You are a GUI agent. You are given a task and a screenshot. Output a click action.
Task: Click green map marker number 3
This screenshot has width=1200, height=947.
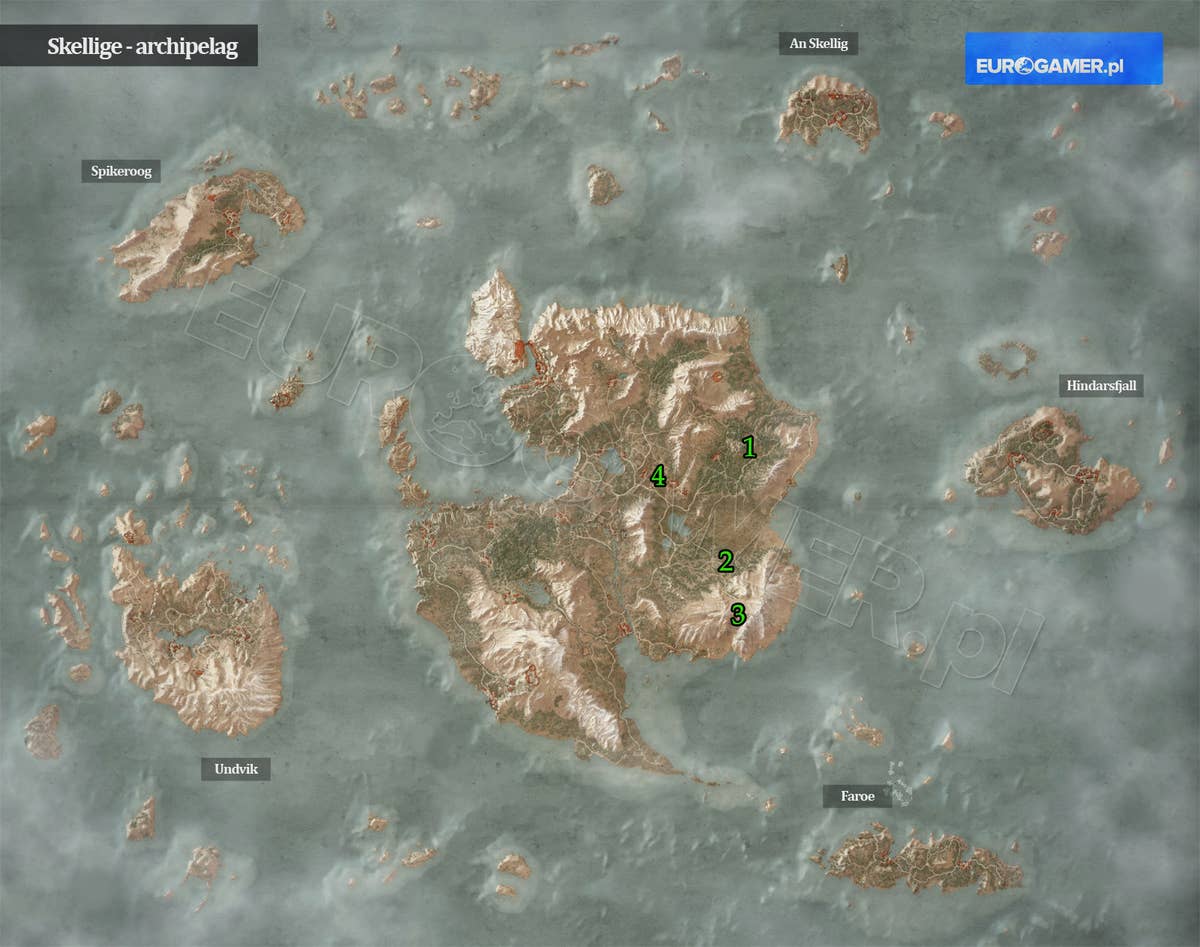pyautogui.click(x=738, y=614)
